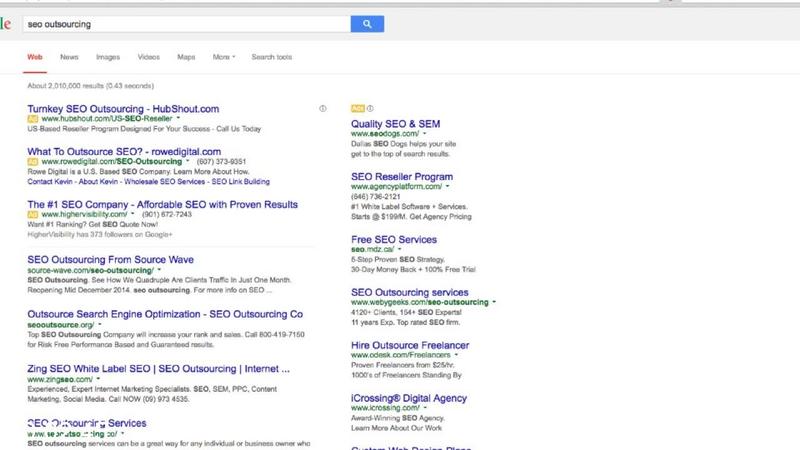Open 'Outsource Search Engine Optimization' result
This screenshot has height=450, width=800.
[x=165, y=314]
